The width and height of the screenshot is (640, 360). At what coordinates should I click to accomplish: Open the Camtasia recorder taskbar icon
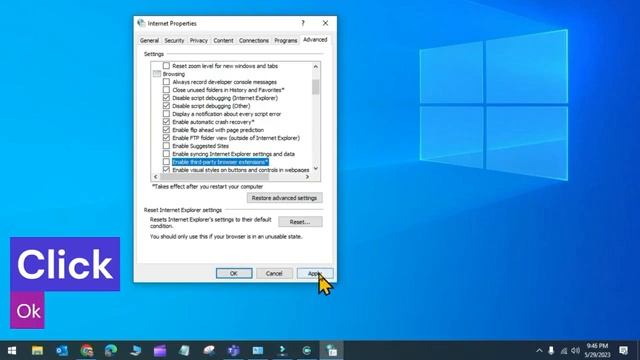coord(307,350)
